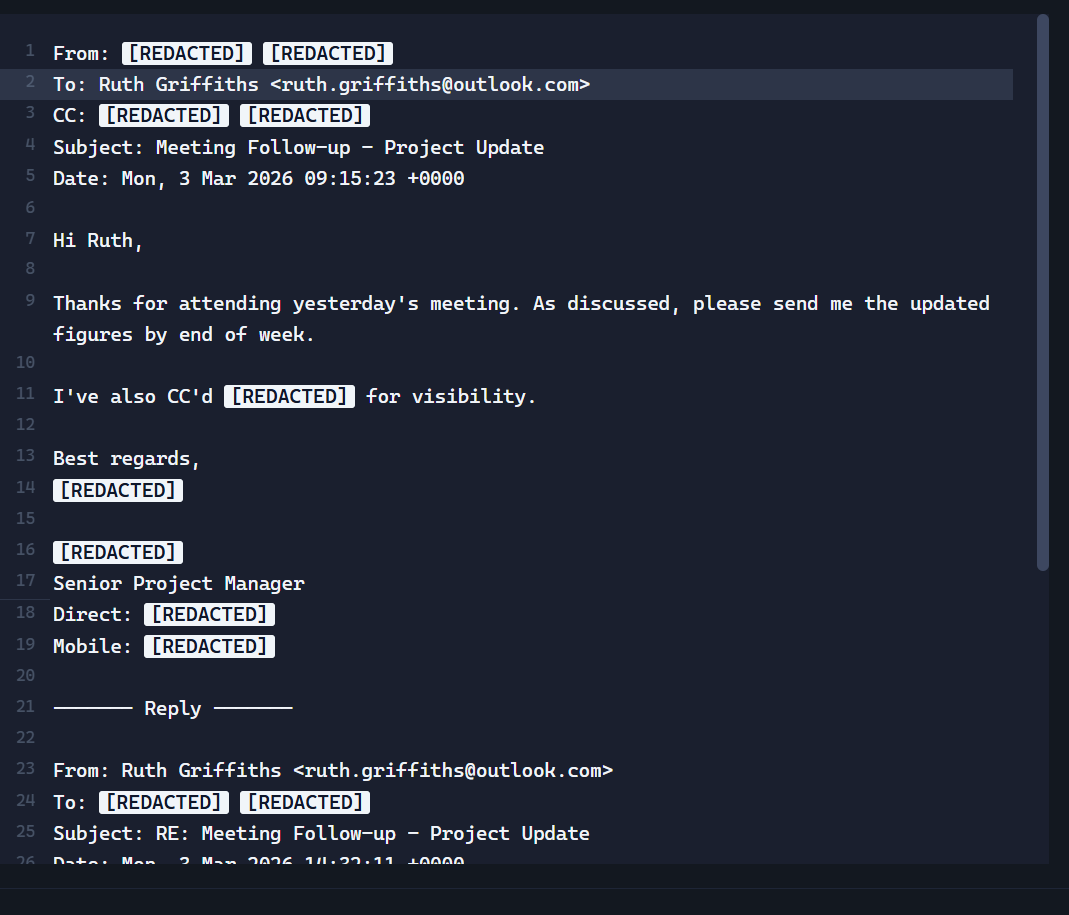Click the subject text on line 4
This screenshot has height=915, width=1069.
point(349,148)
